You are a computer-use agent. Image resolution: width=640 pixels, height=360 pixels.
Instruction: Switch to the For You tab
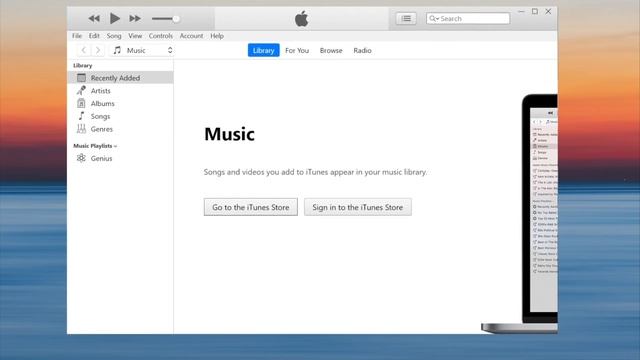pyautogui.click(x=297, y=50)
